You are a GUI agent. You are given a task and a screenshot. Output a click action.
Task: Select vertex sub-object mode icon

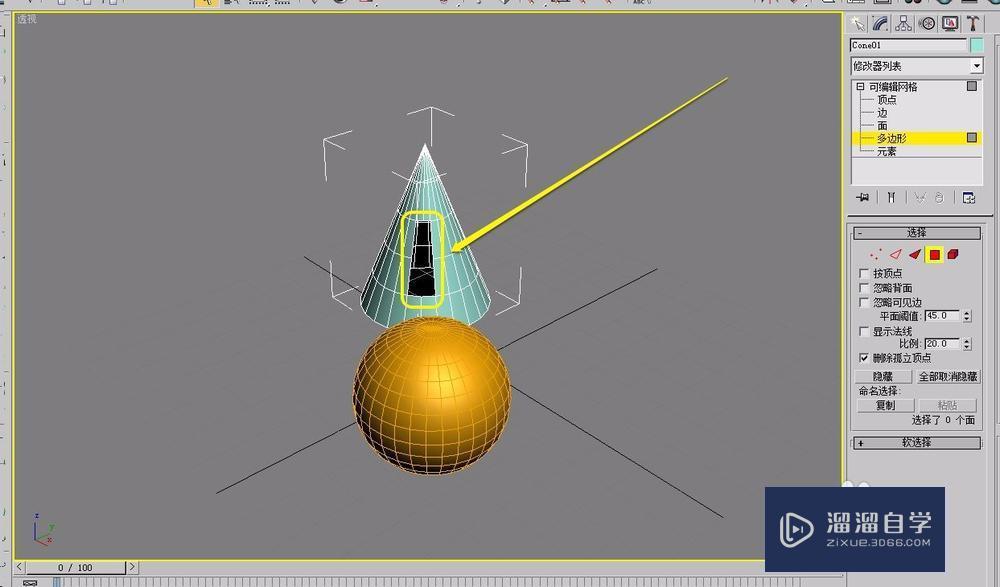coord(875,255)
